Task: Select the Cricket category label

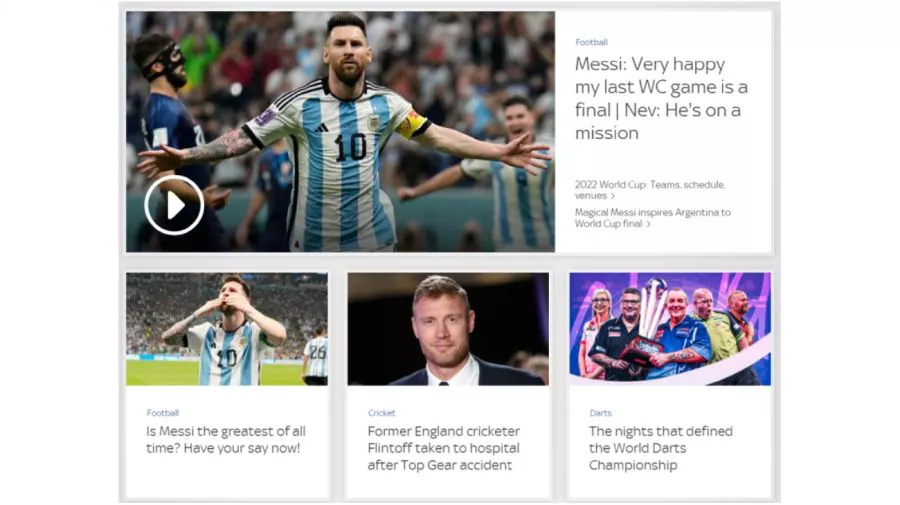Action: click(x=382, y=413)
